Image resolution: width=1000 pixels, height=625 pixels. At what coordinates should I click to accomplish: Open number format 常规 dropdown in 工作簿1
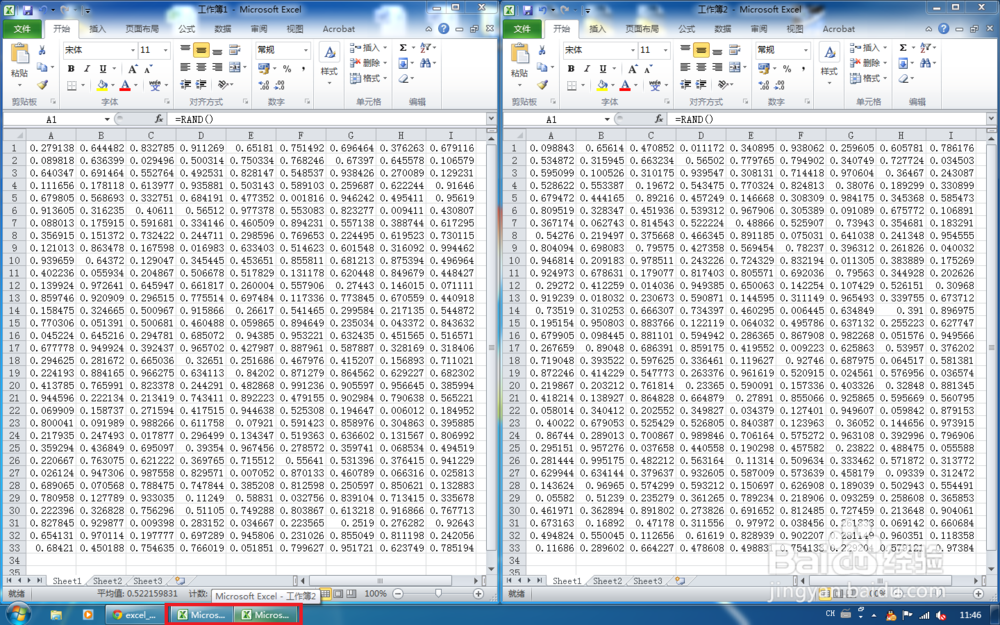pos(305,50)
